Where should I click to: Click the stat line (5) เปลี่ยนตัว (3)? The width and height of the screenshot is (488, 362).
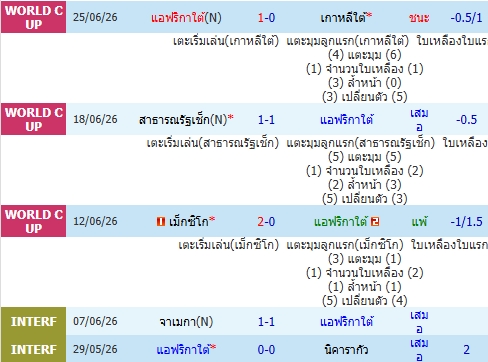tap(365, 199)
